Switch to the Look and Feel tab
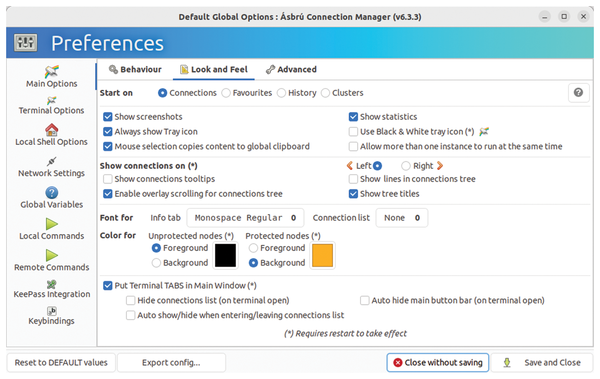 pyautogui.click(x=214, y=70)
